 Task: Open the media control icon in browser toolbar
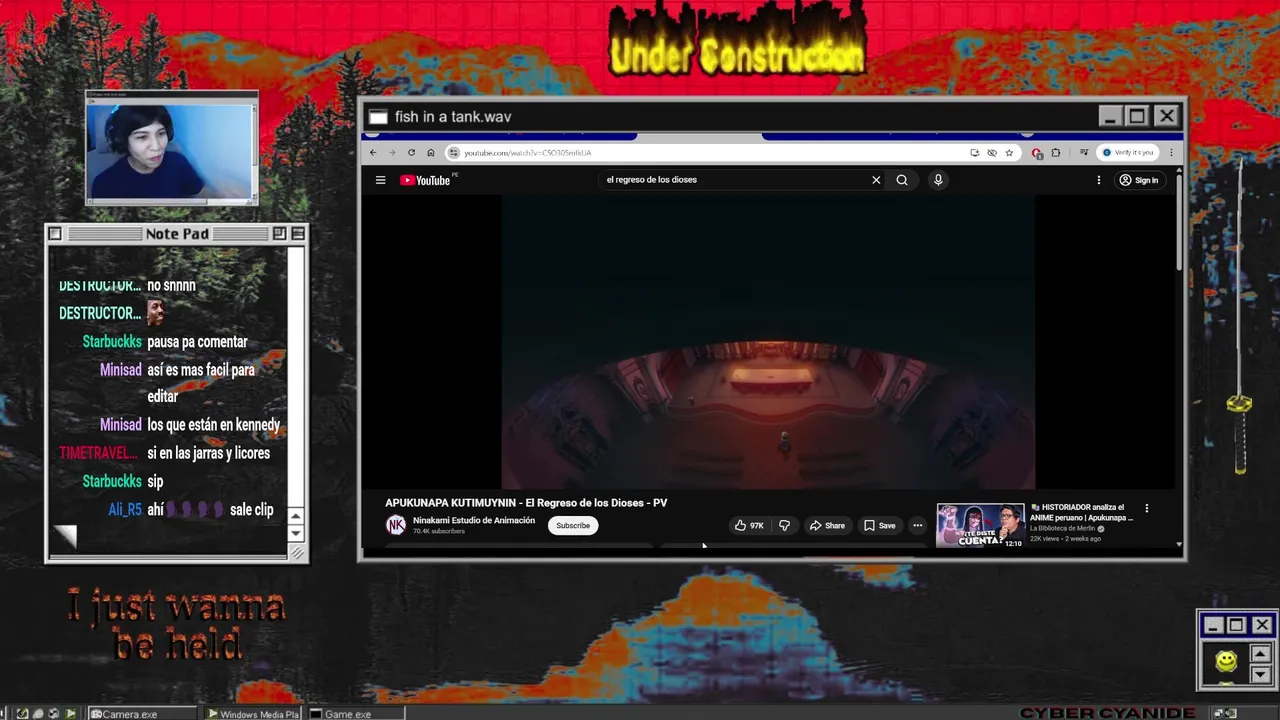pyautogui.click(x=1083, y=153)
